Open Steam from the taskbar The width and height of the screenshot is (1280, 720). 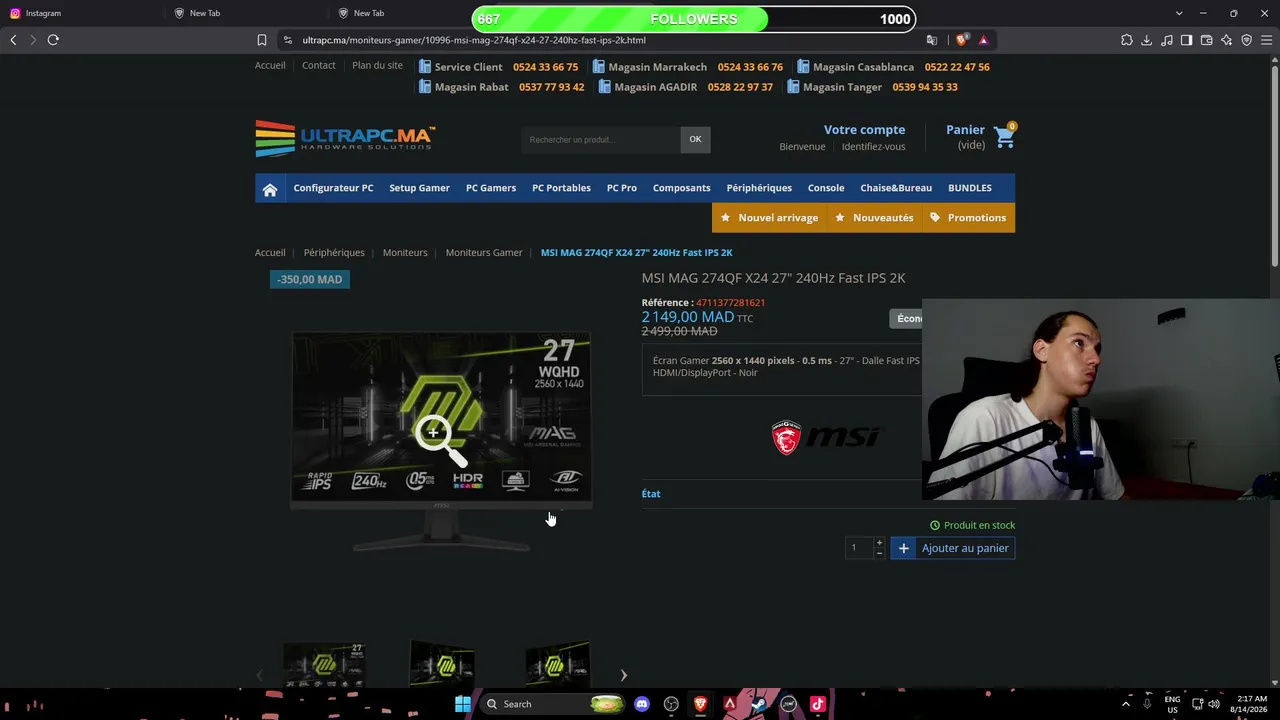[759, 704]
